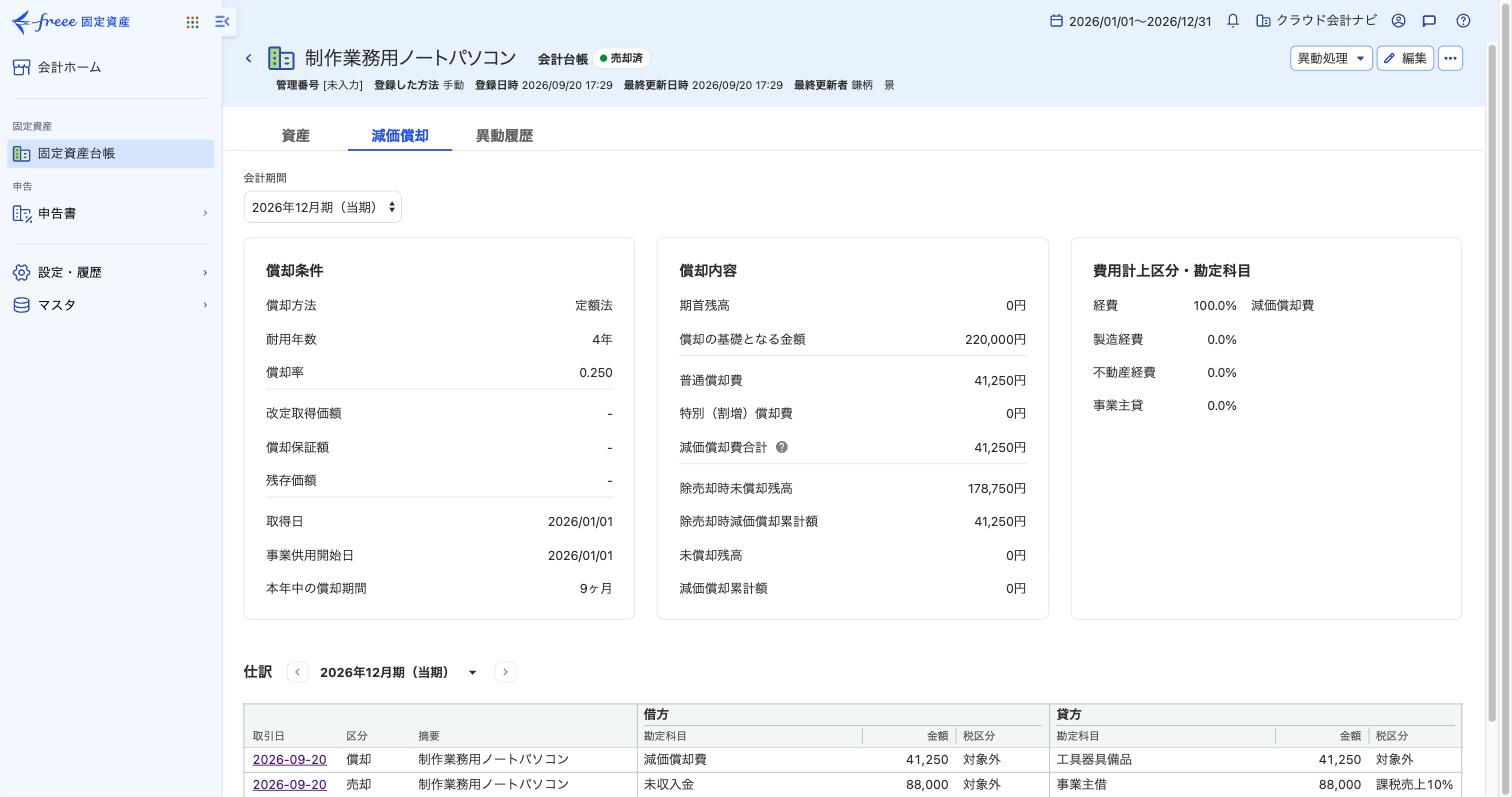Switch to the 異動履歴 tab
Screen dimensions: 1512x797
tap(504, 136)
